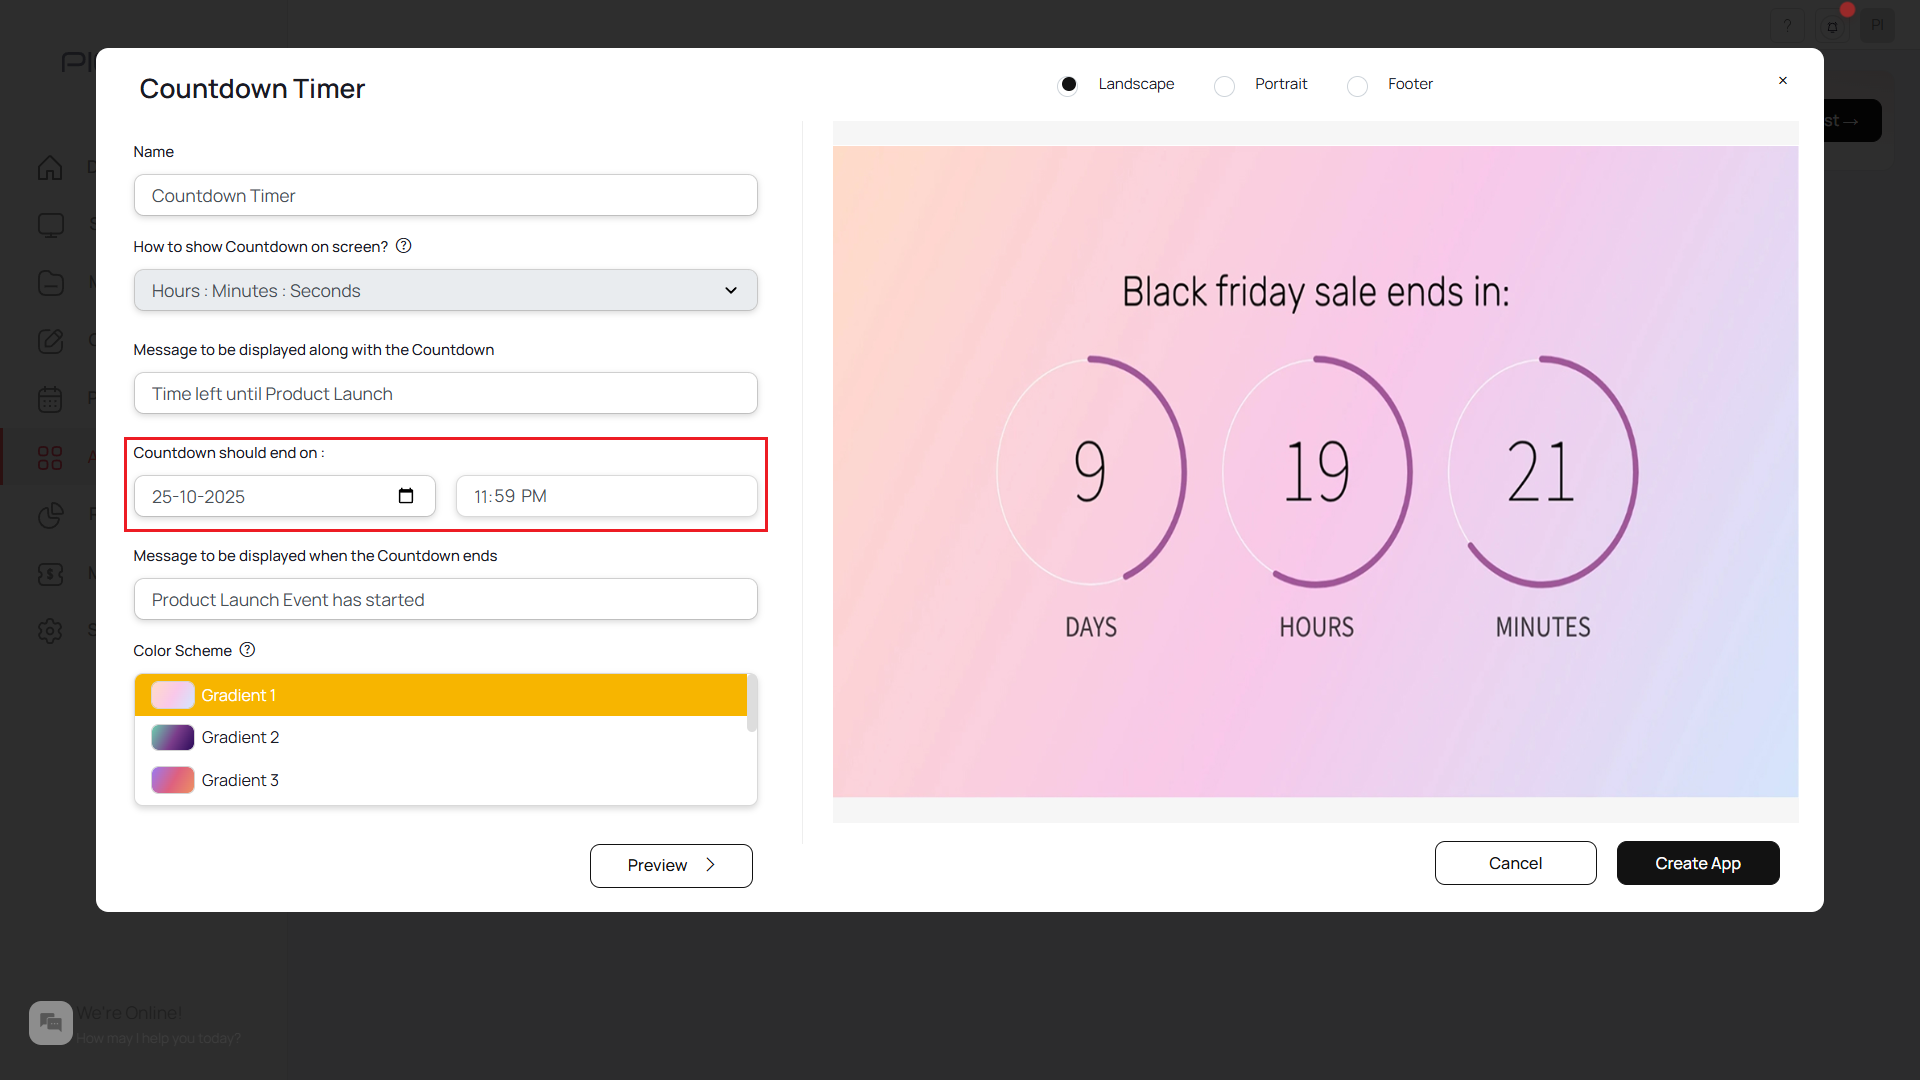This screenshot has height=1080, width=1920.
Task: Open the help question mark icon
Action: [1787, 25]
